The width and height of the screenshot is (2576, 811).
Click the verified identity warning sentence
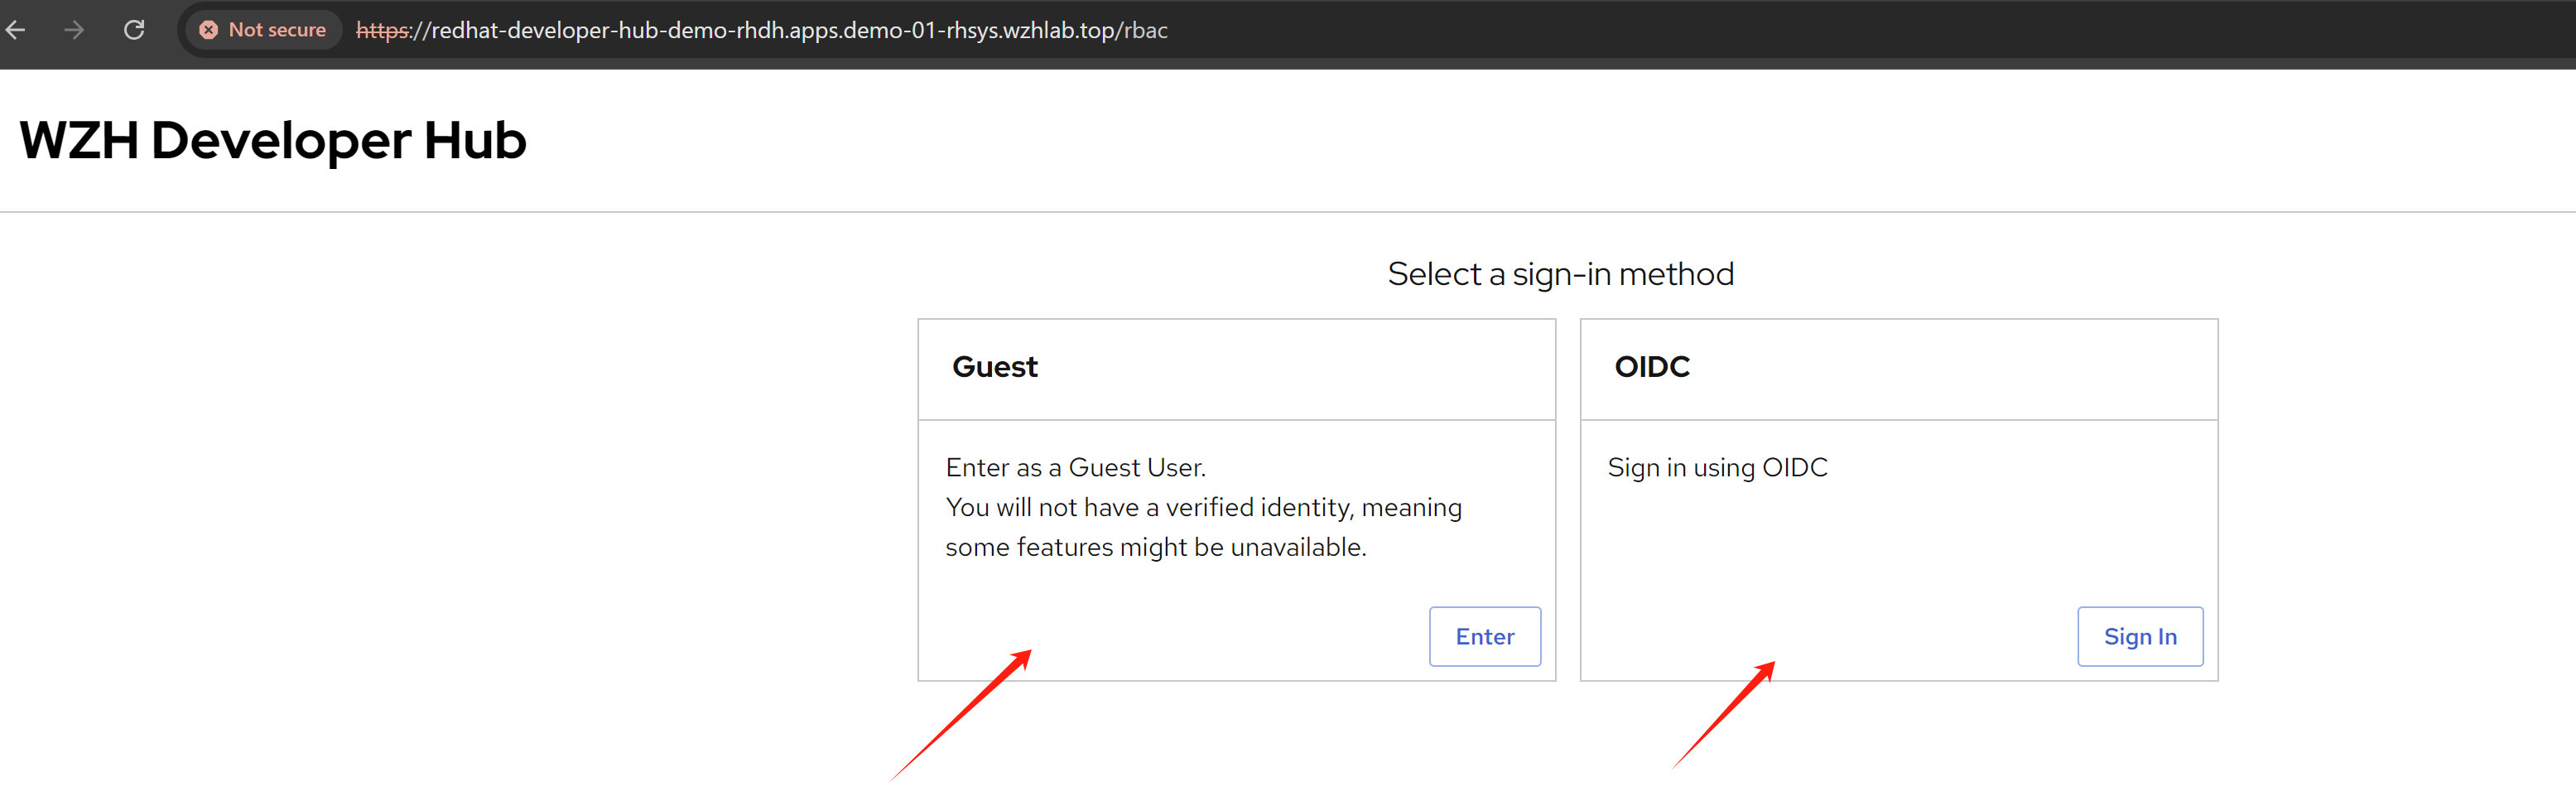1203,507
